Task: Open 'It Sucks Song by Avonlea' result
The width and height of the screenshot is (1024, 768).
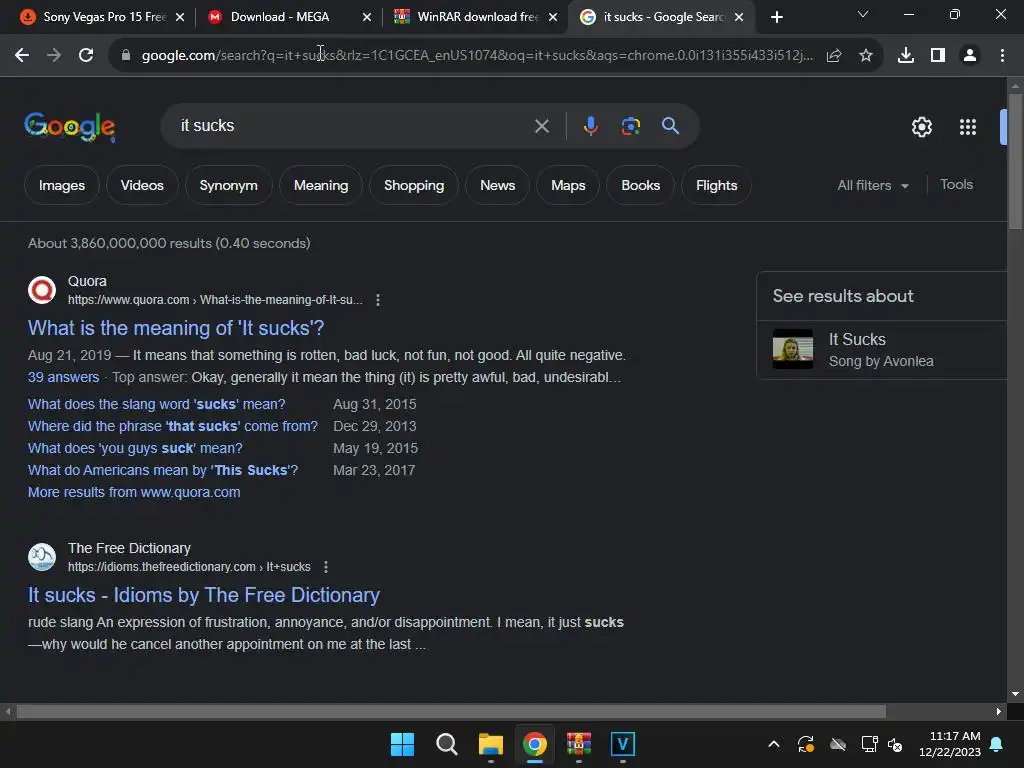Action: (x=881, y=349)
